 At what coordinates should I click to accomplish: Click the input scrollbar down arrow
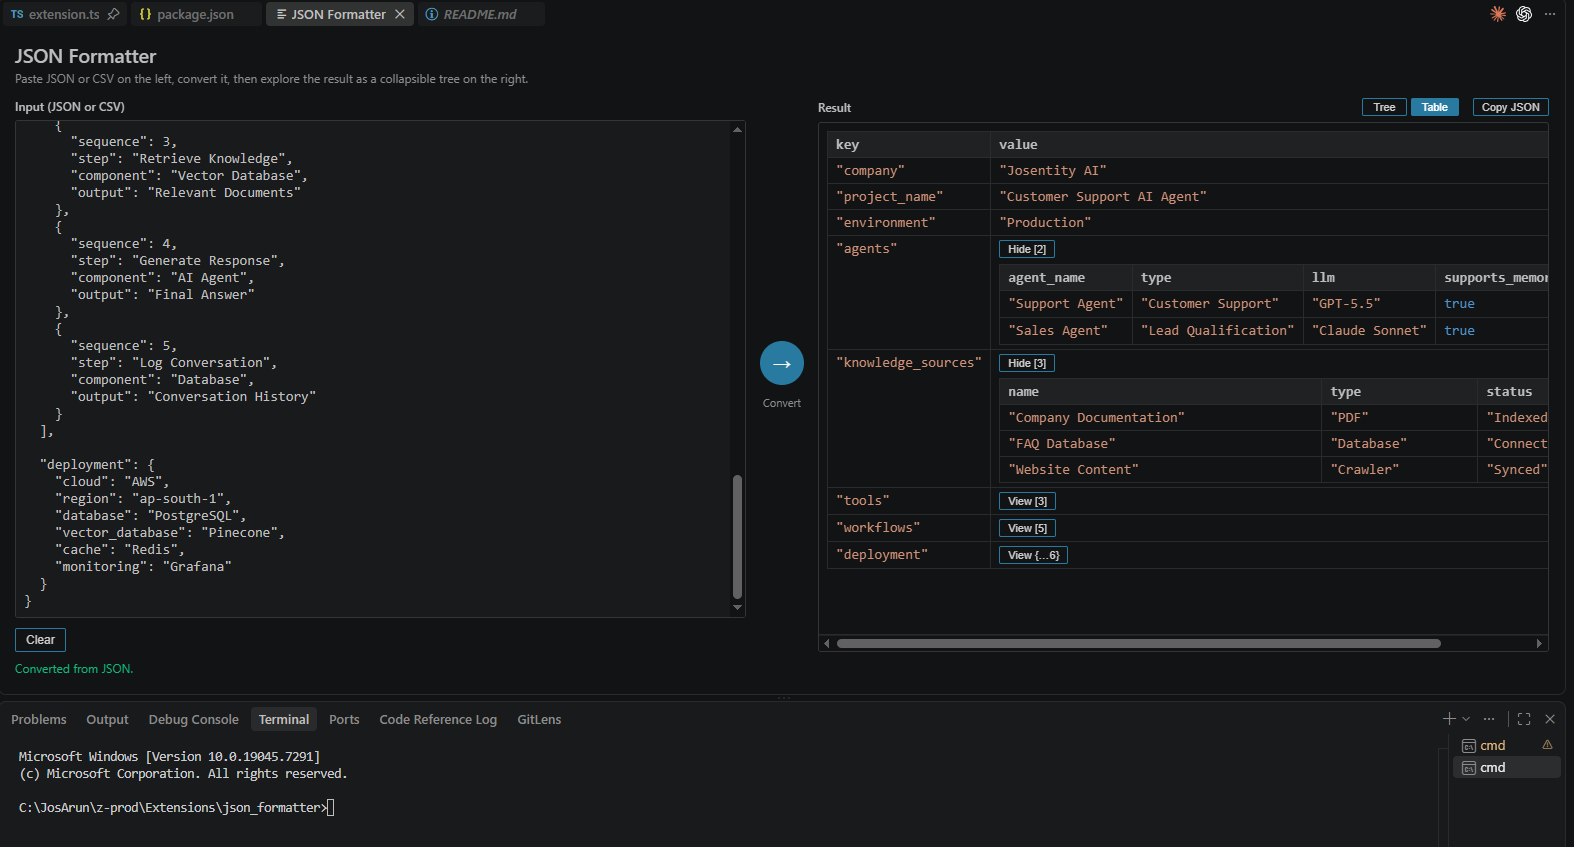click(737, 608)
